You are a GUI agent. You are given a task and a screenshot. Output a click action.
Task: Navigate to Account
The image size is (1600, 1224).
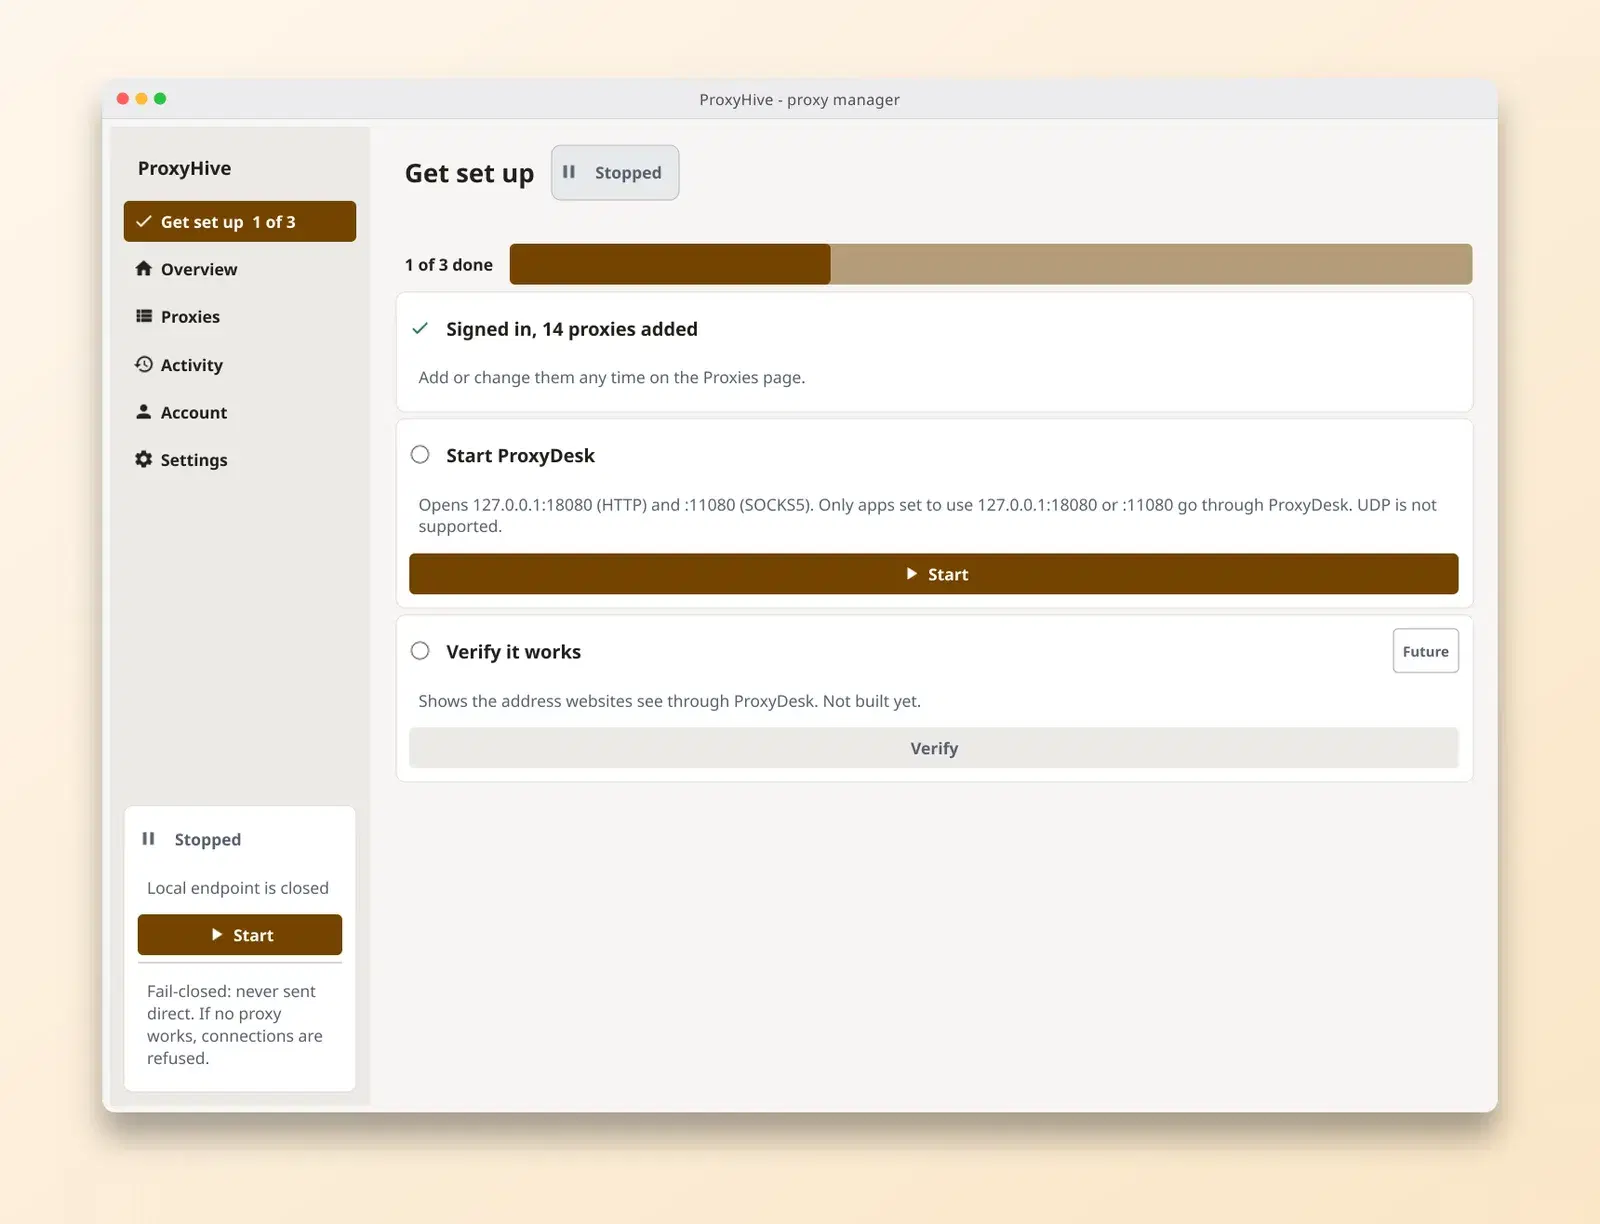click(240, 412)
